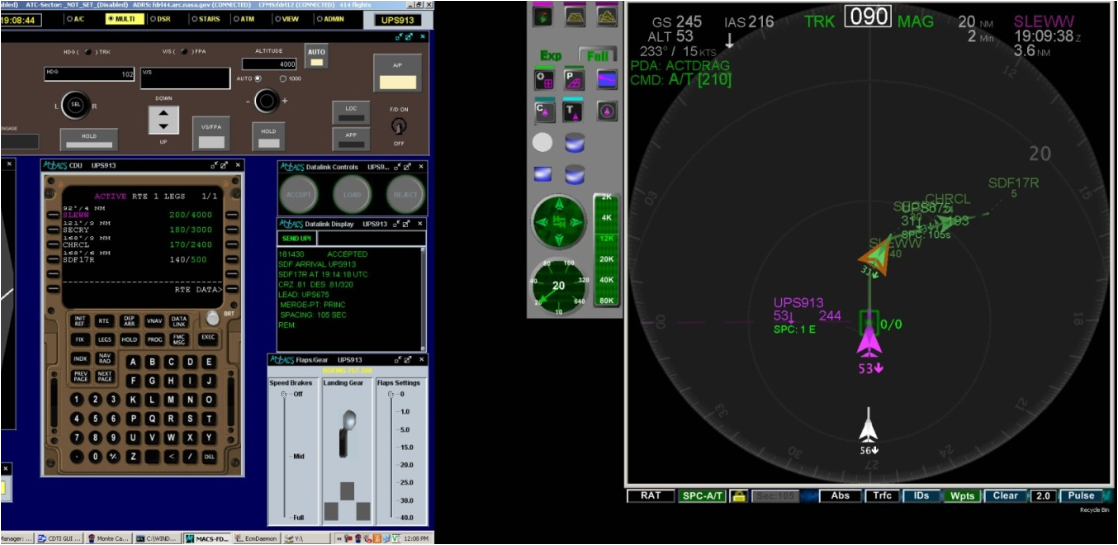Click the O grid overlay icon
Image resolution: width=1118 pixels, height=545 pixels.
[x=545, y=79]
